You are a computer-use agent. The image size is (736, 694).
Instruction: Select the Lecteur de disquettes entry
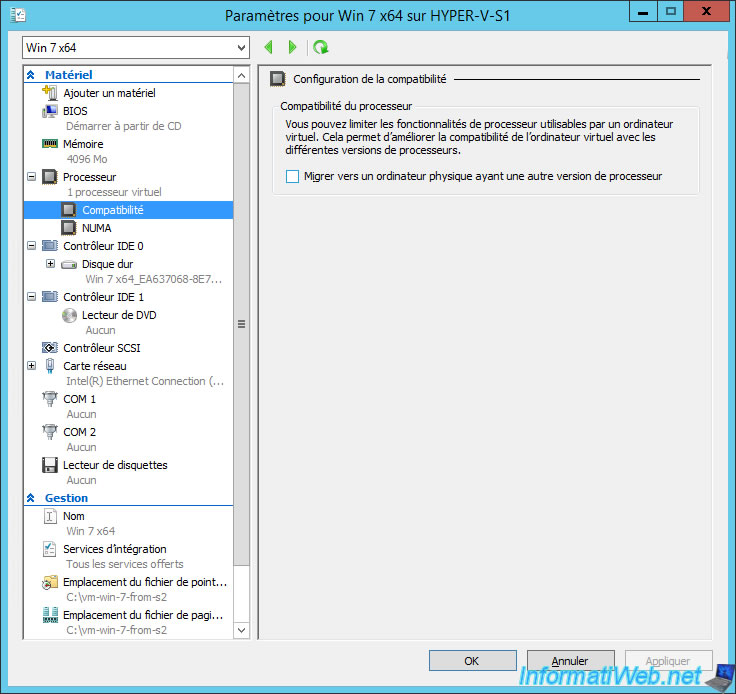pos(115,465)
